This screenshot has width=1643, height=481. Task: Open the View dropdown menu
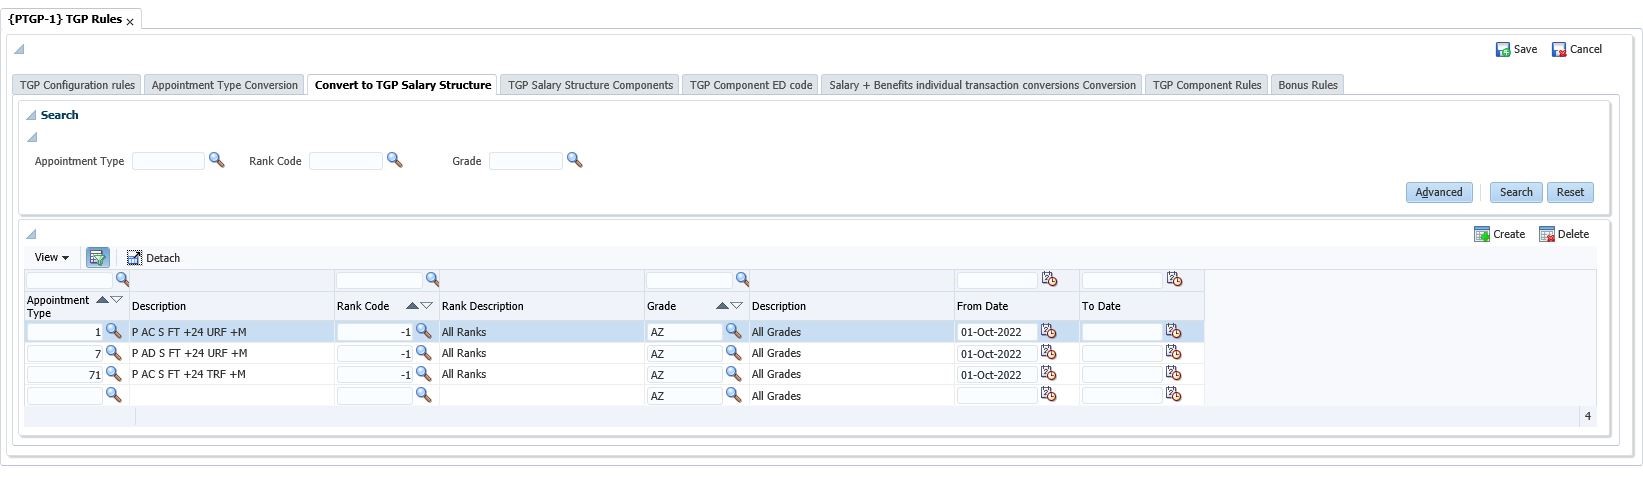point(52,258)
